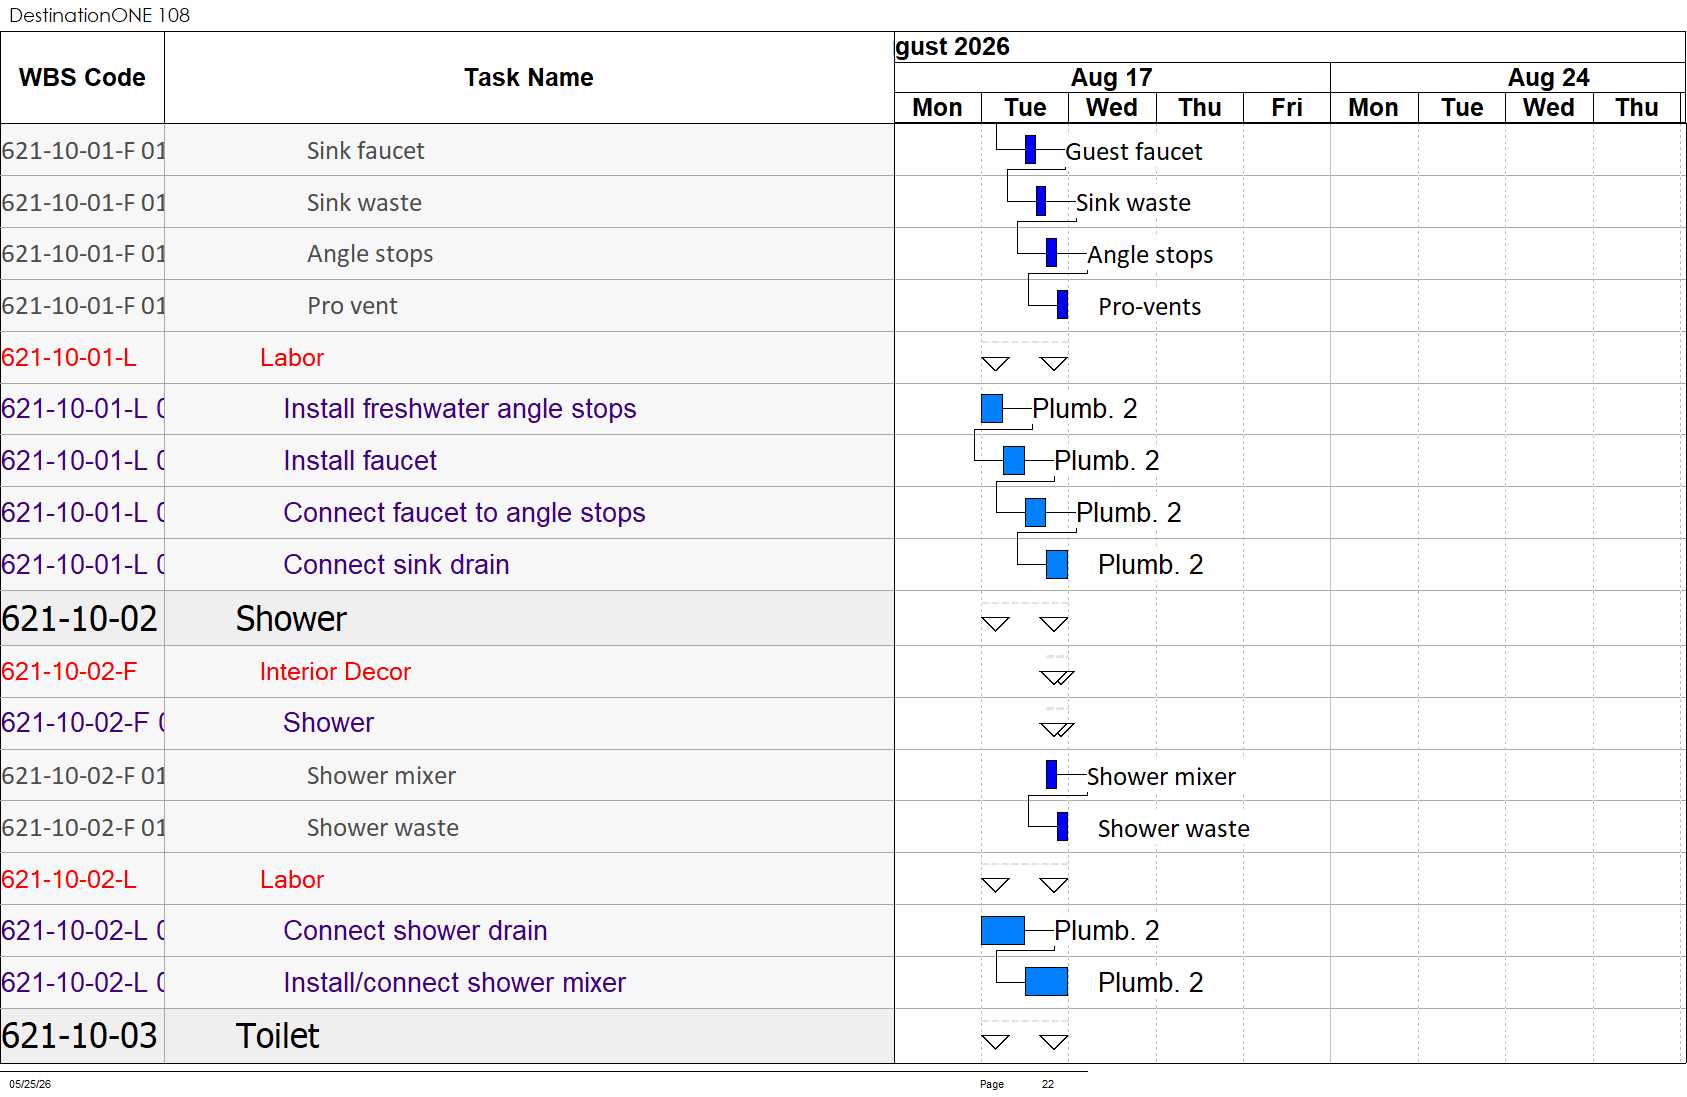This screenshot has height=1097, width=1687.
Task: Click the WBS Code column header
Action: (x=82, y=77)
